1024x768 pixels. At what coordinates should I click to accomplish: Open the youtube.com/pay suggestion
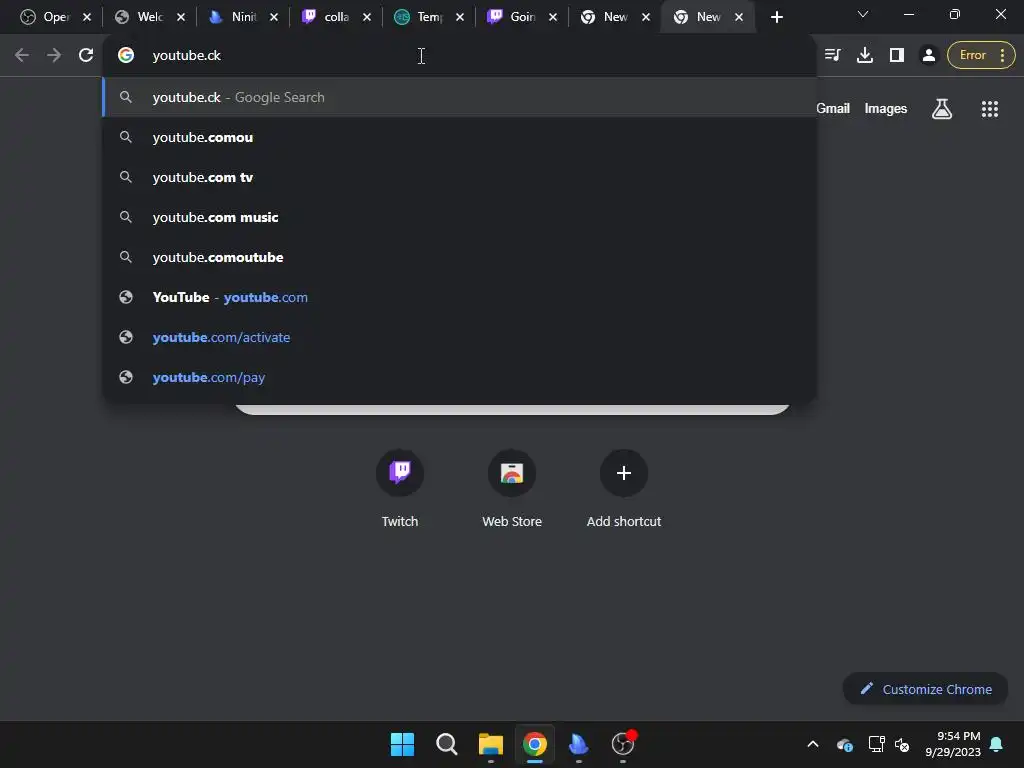point(460,377)
